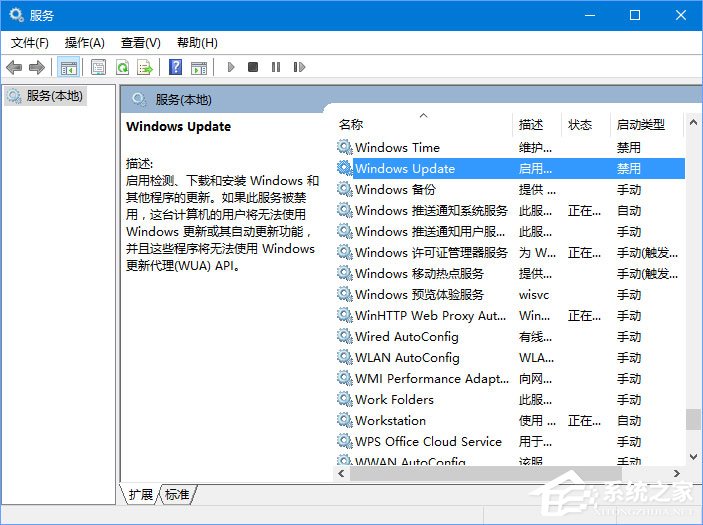
Task: Click the horizontal scrollbar left arrow
Action: [342, 473]
